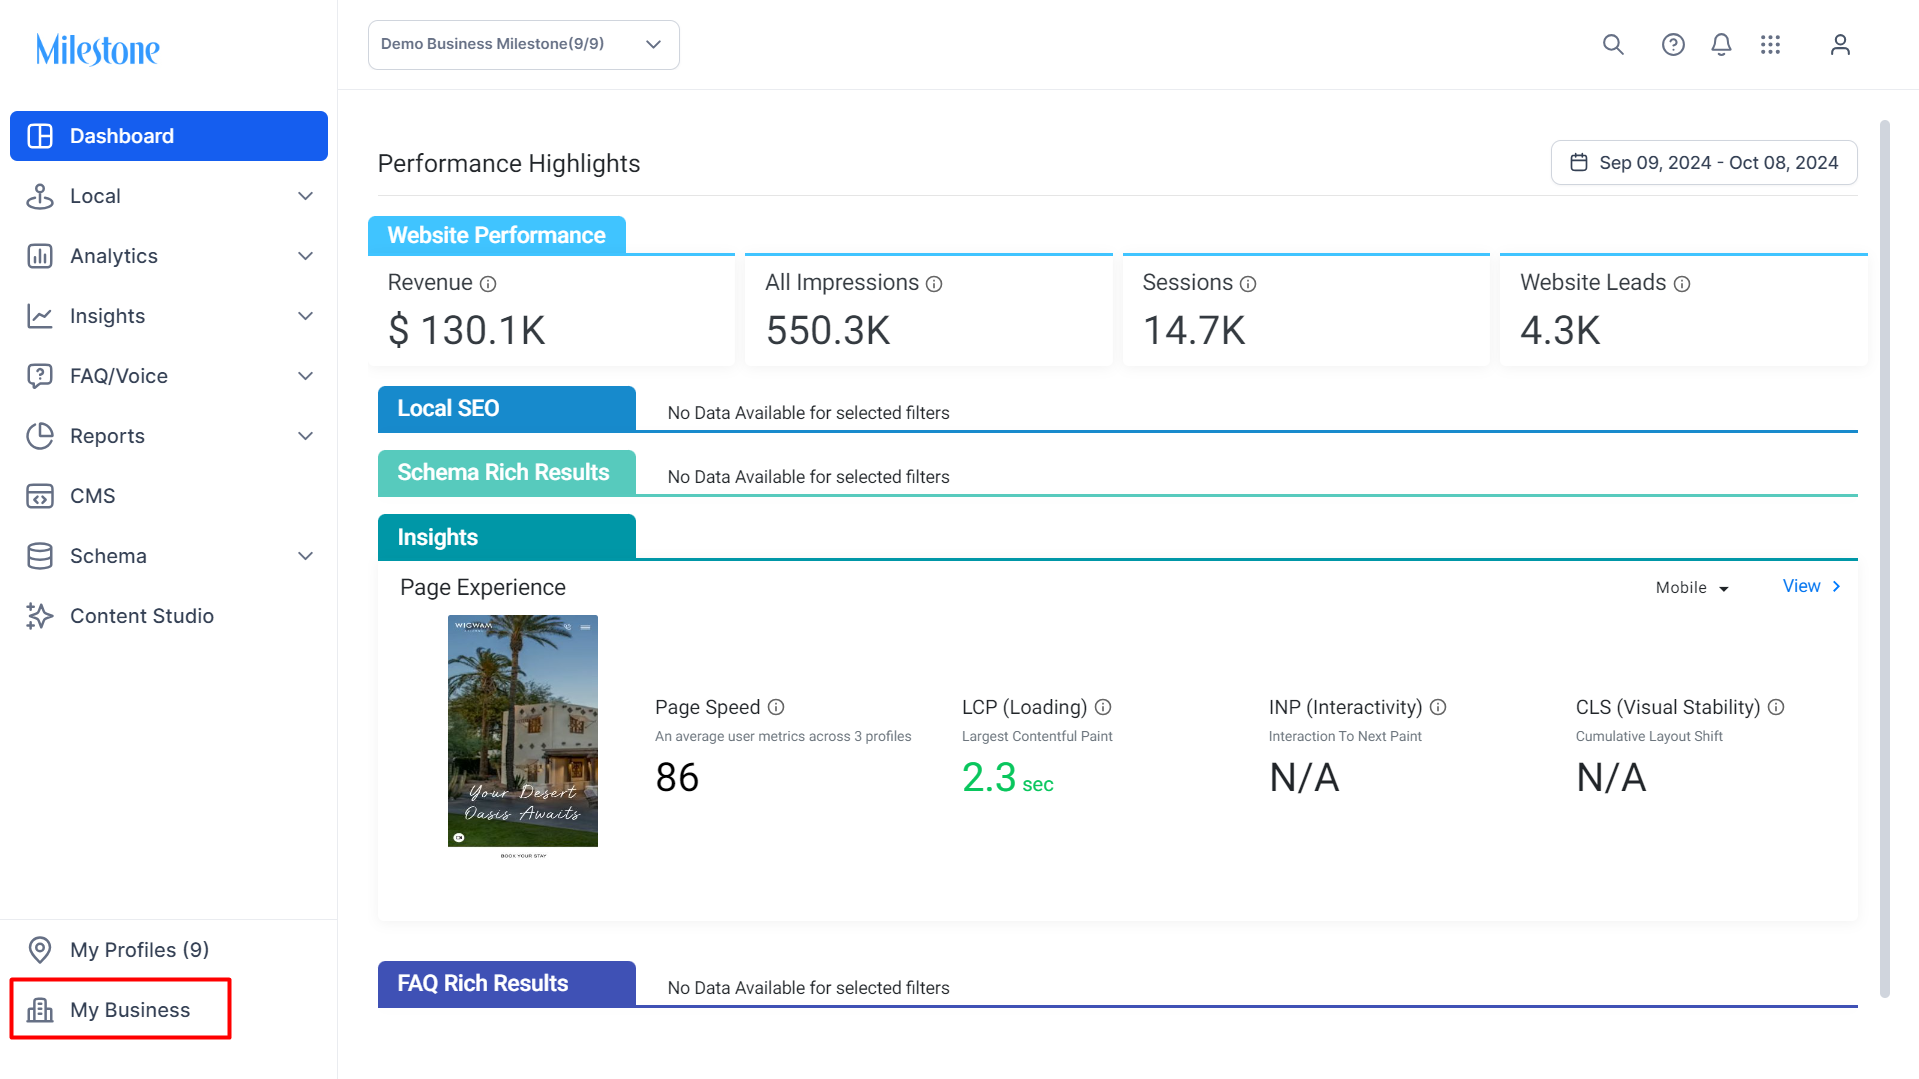The height and width of the screenshot is (1079, 1919).
Task: Open the help question mark icon
Action: pyautogui.click(x=1673, y=45)
